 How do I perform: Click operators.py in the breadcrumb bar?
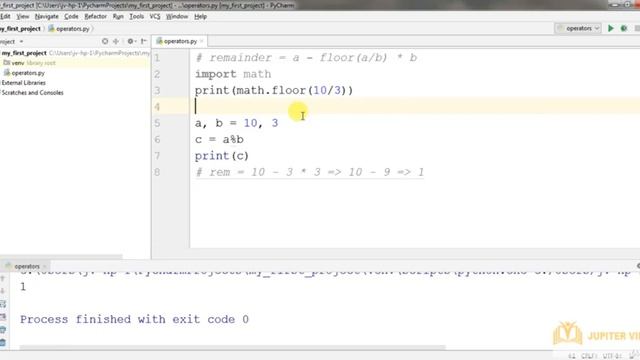69,29
